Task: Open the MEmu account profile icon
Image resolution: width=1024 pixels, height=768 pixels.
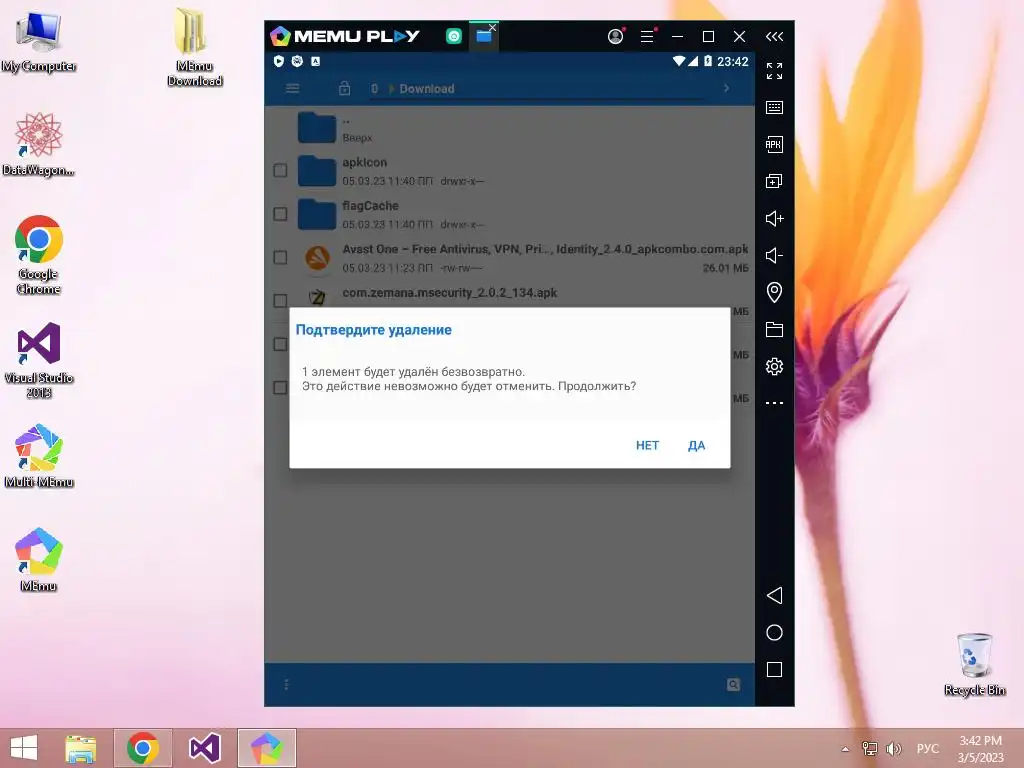Action: 616,37
